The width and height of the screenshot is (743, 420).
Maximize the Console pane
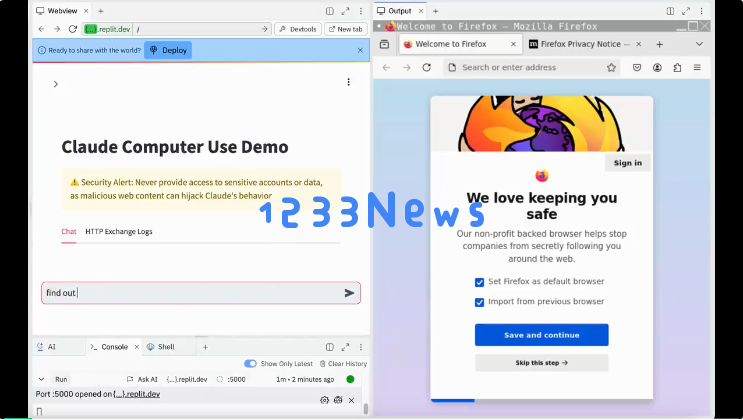click(345, 347)
